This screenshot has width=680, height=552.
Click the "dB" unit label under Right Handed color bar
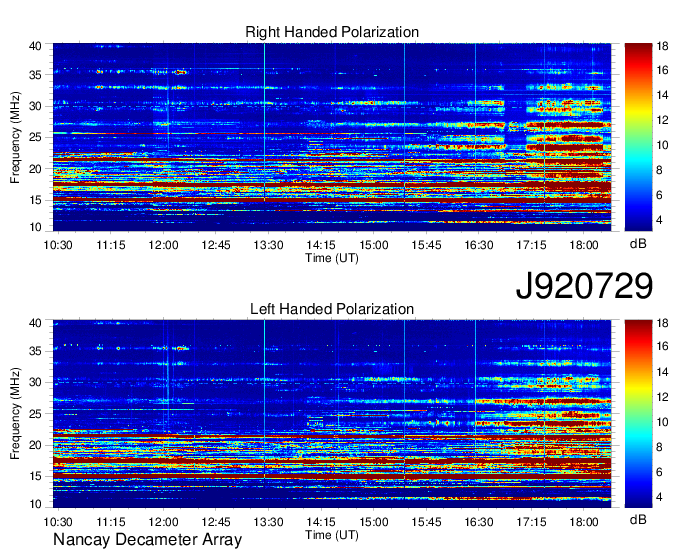pyautogui.click(x=638, y=244)
